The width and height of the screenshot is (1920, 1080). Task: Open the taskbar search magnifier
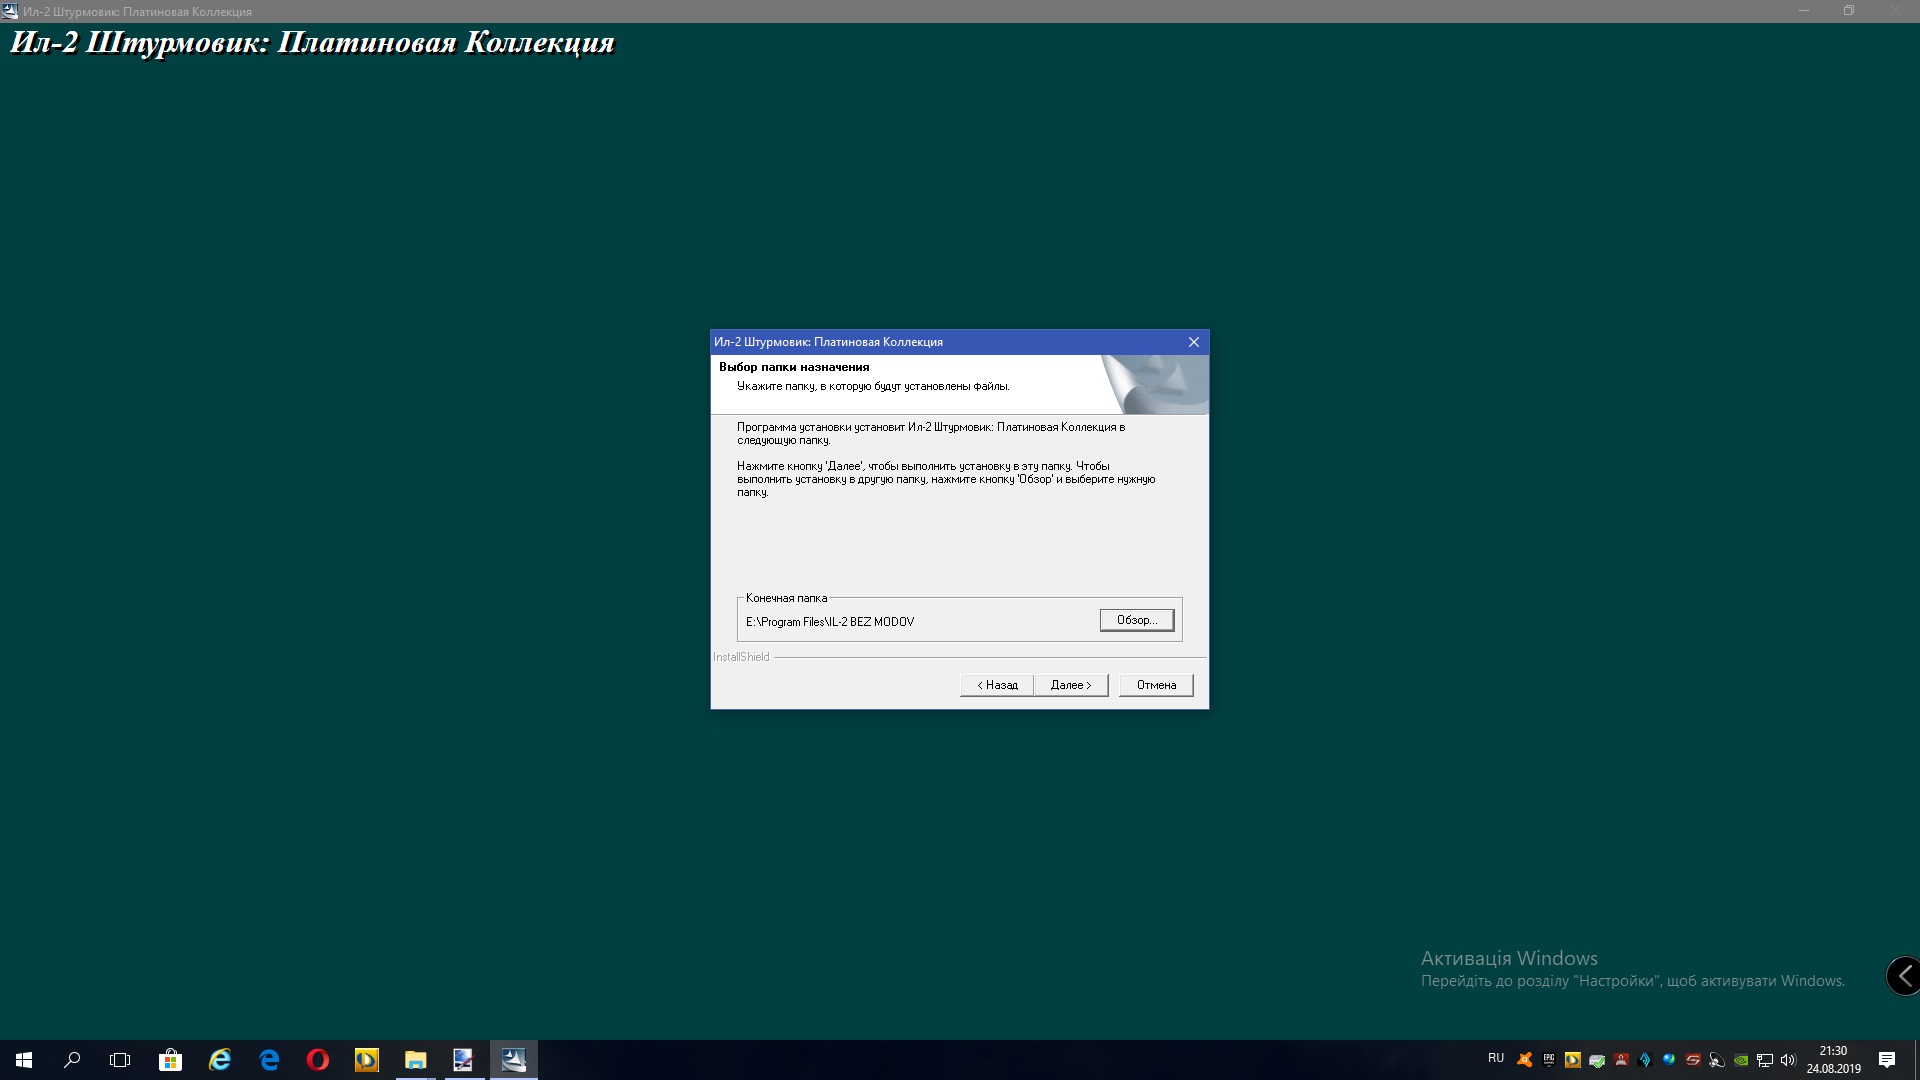(72, 1060)
